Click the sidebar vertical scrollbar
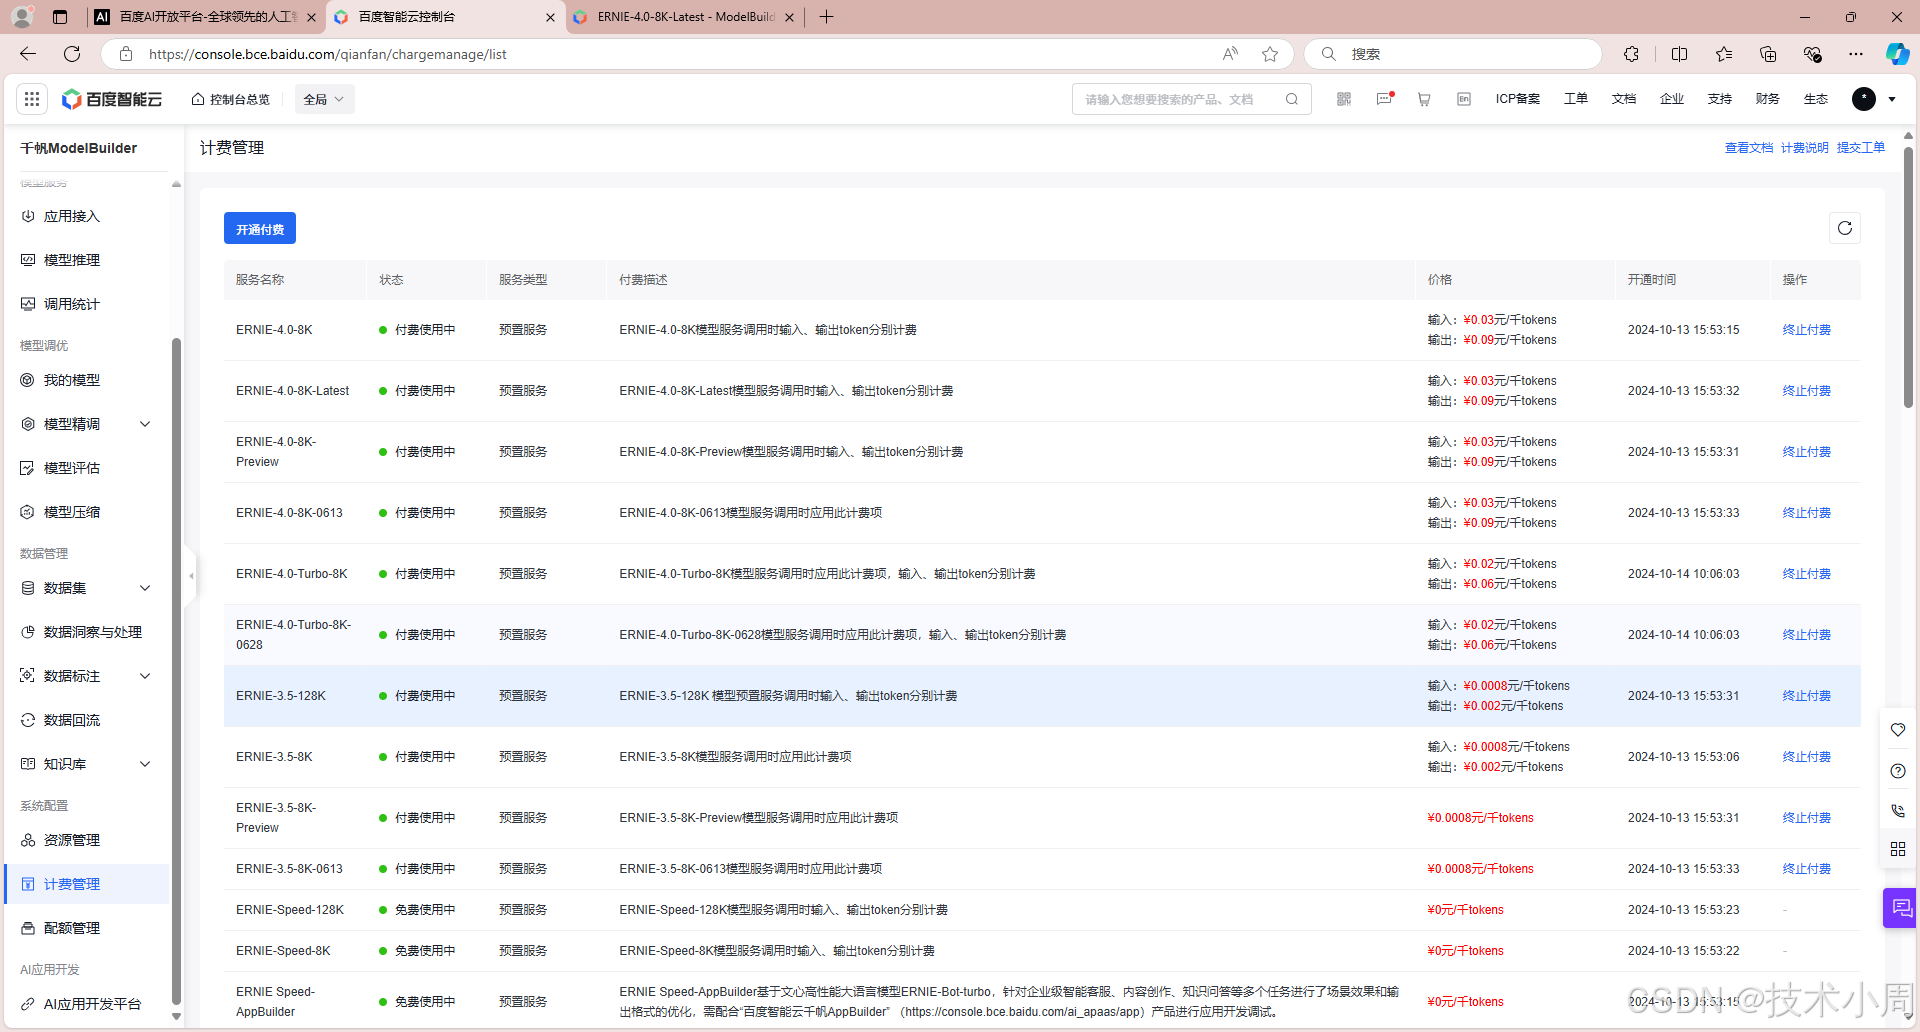This screenshot has height=1032, width=1920. (x=176, y=670)
